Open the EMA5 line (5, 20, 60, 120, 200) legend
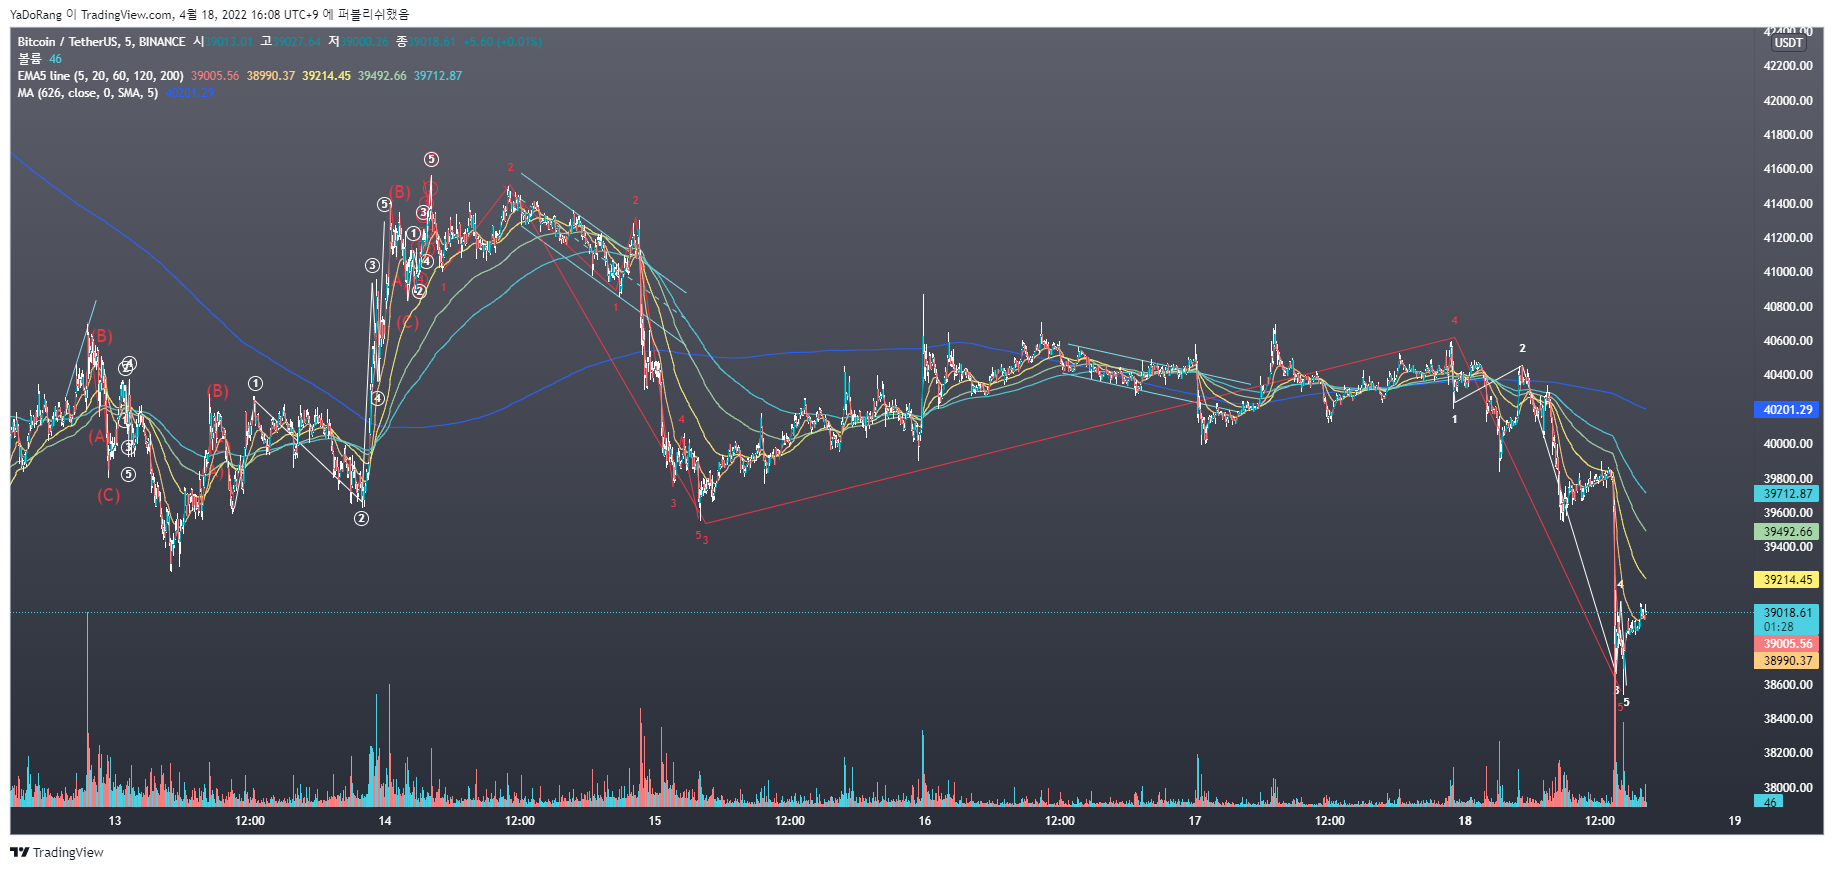1834x870 pixels. coord(100,76)
